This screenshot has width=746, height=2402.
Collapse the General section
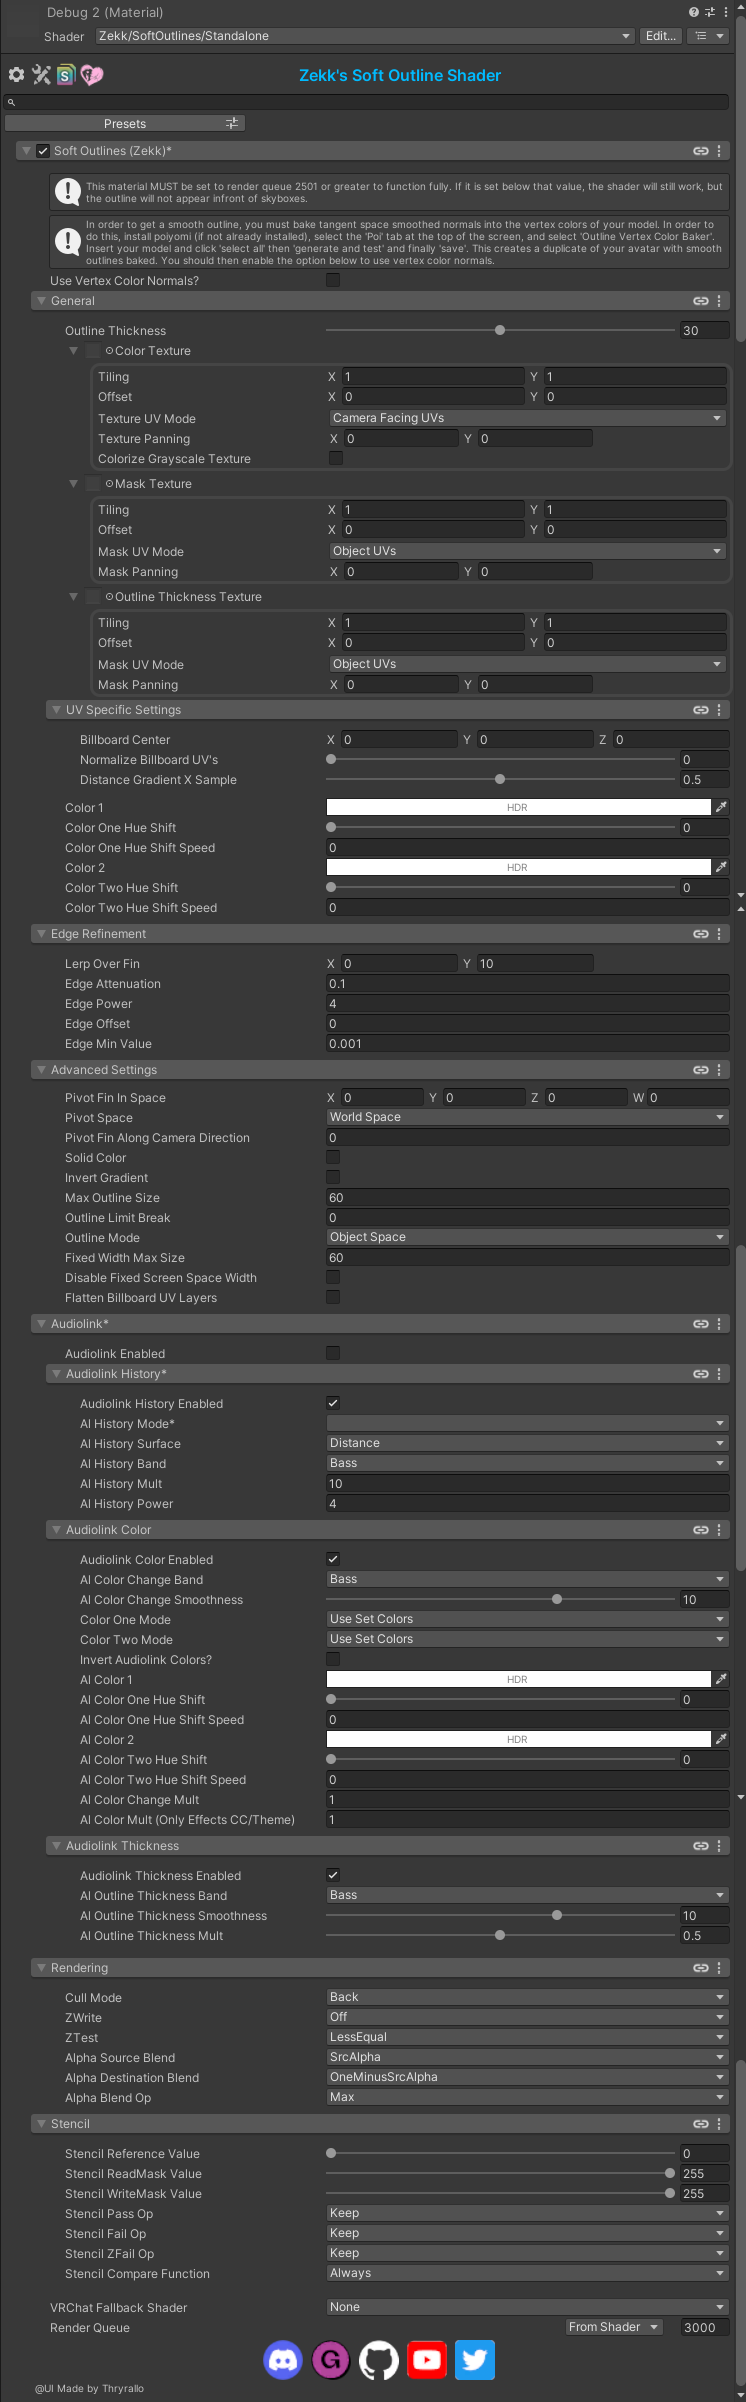[41, 301]
